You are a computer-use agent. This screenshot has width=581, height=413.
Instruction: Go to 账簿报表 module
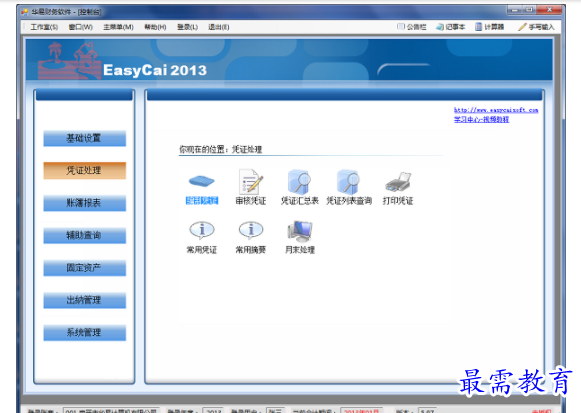(x=84, y=203)
